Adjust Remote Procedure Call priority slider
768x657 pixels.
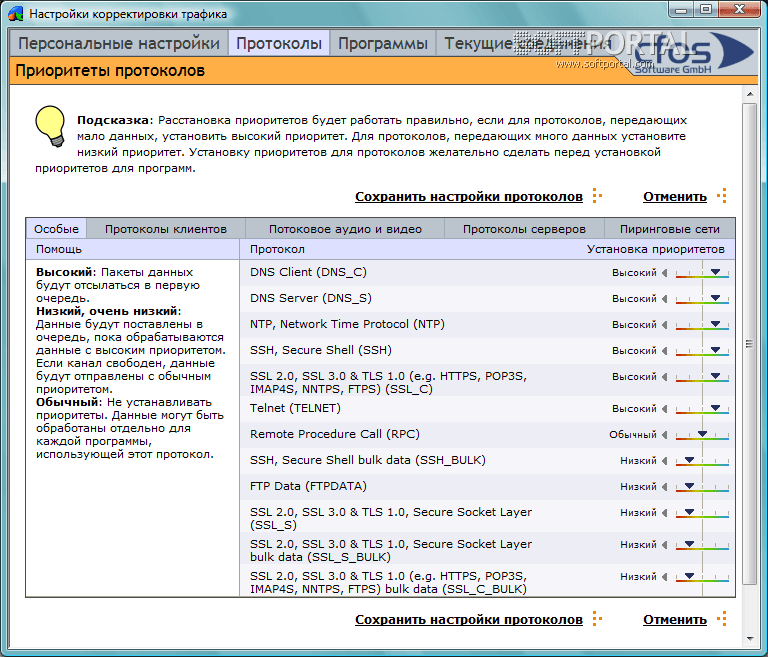click(x=702, y=435)
